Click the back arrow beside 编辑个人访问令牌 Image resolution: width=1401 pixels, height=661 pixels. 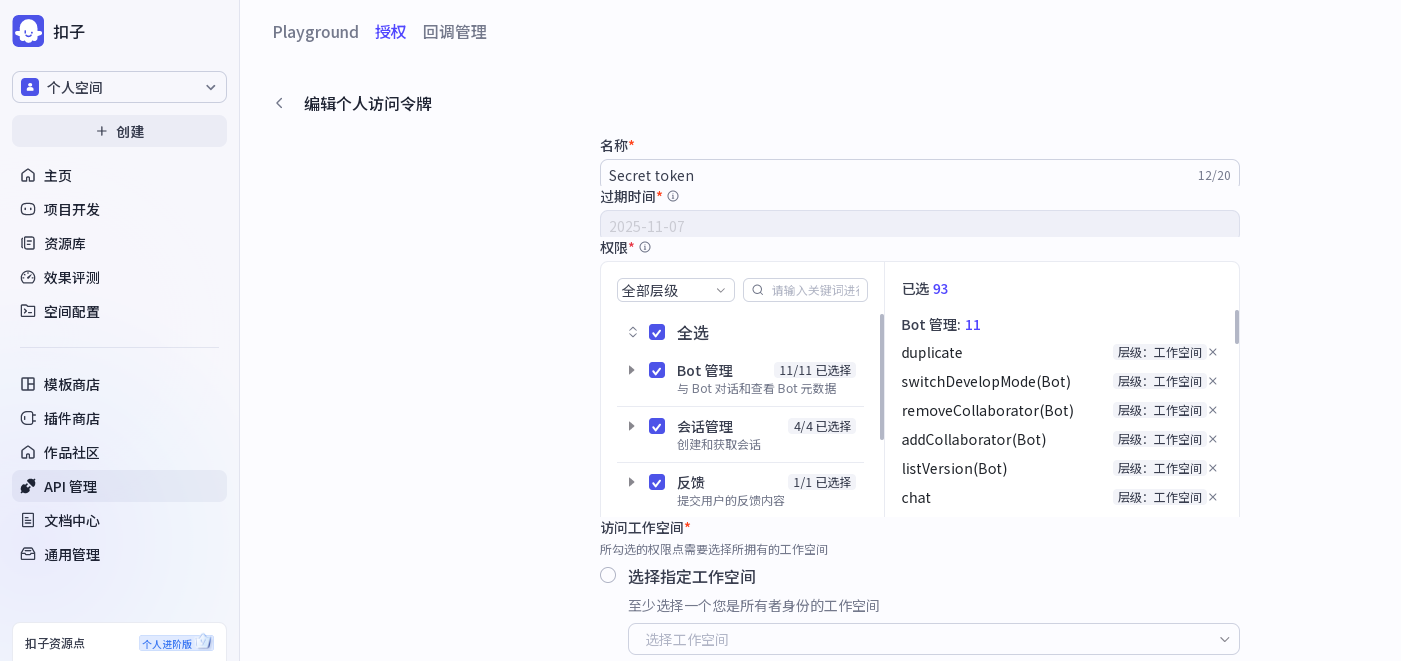pyautogui.click(x=279, y=103)
